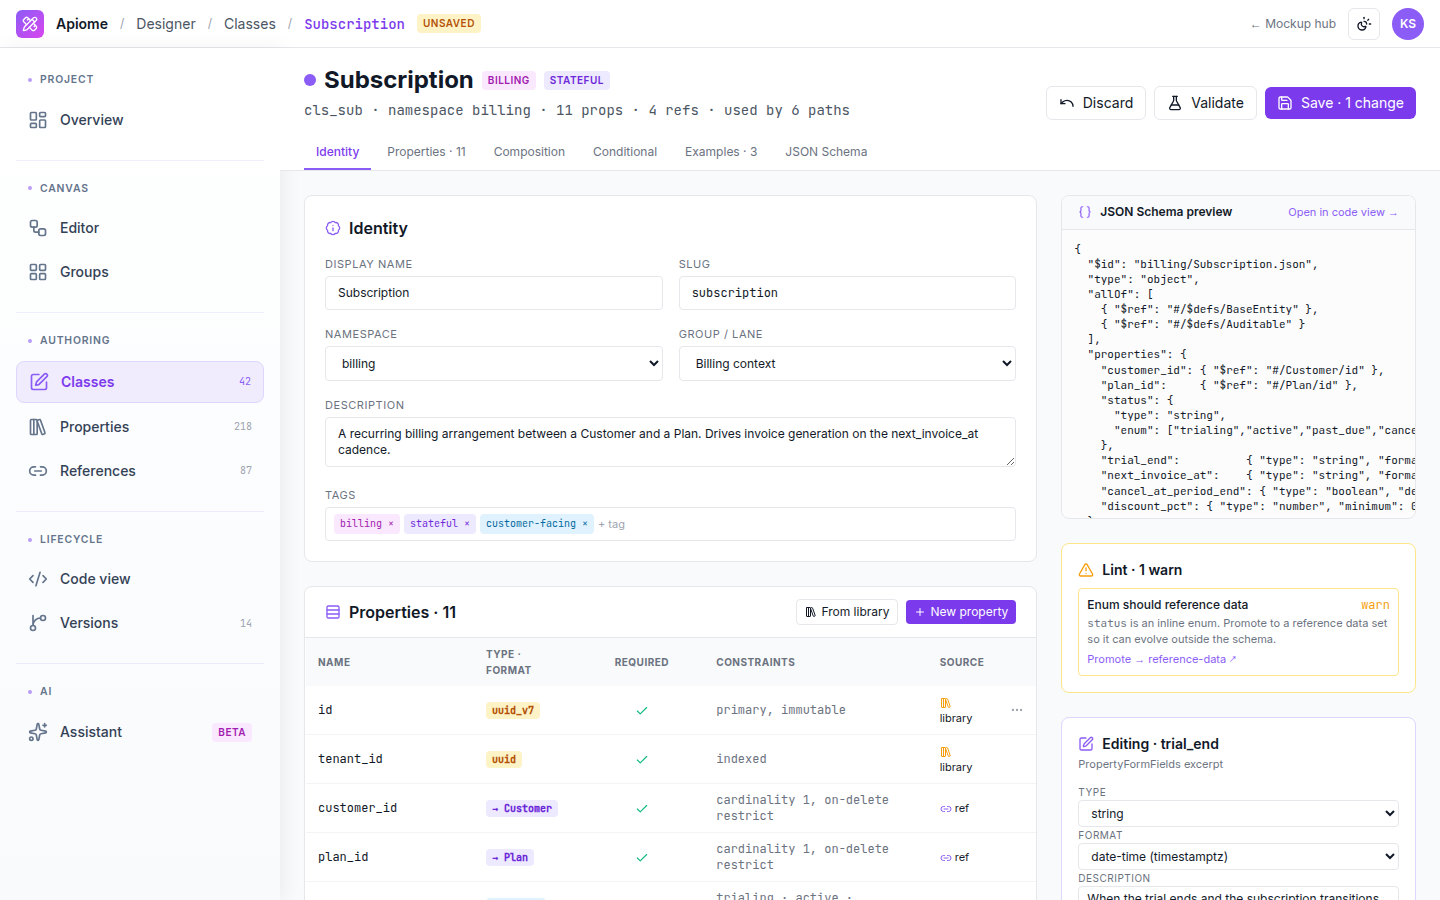Click library source icon for tenant_id
This screenshot has height=900, width=1440.
pyautogui.click(x=946, y=752)
